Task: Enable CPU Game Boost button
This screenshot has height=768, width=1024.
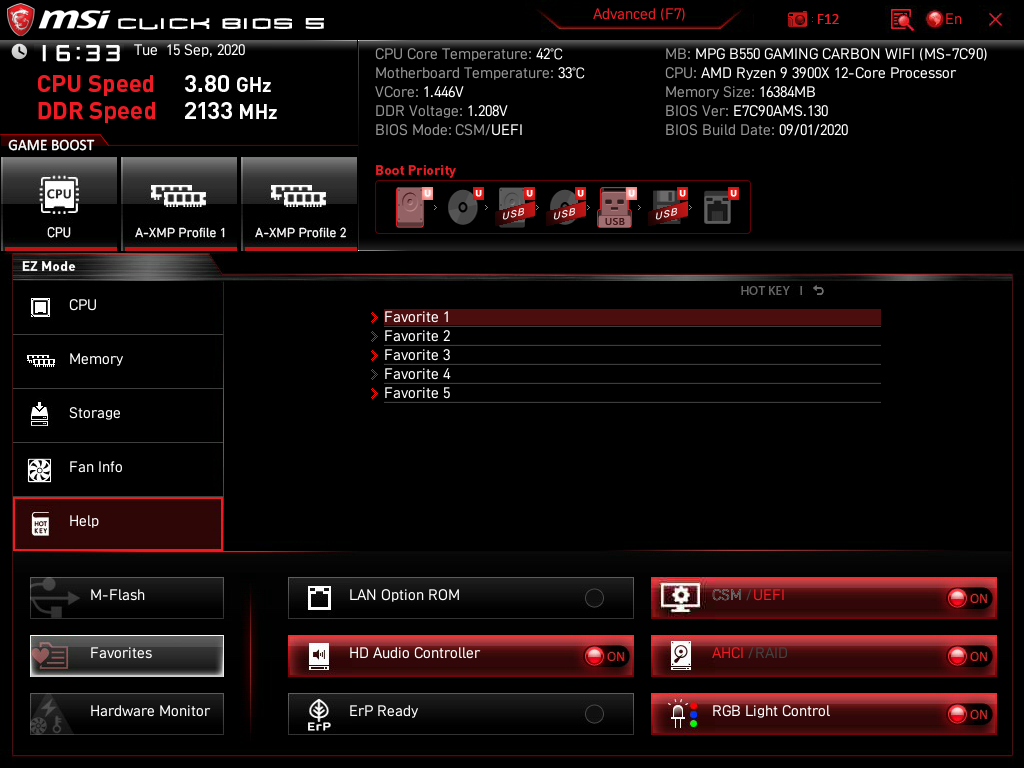Action: click(59, 204)
